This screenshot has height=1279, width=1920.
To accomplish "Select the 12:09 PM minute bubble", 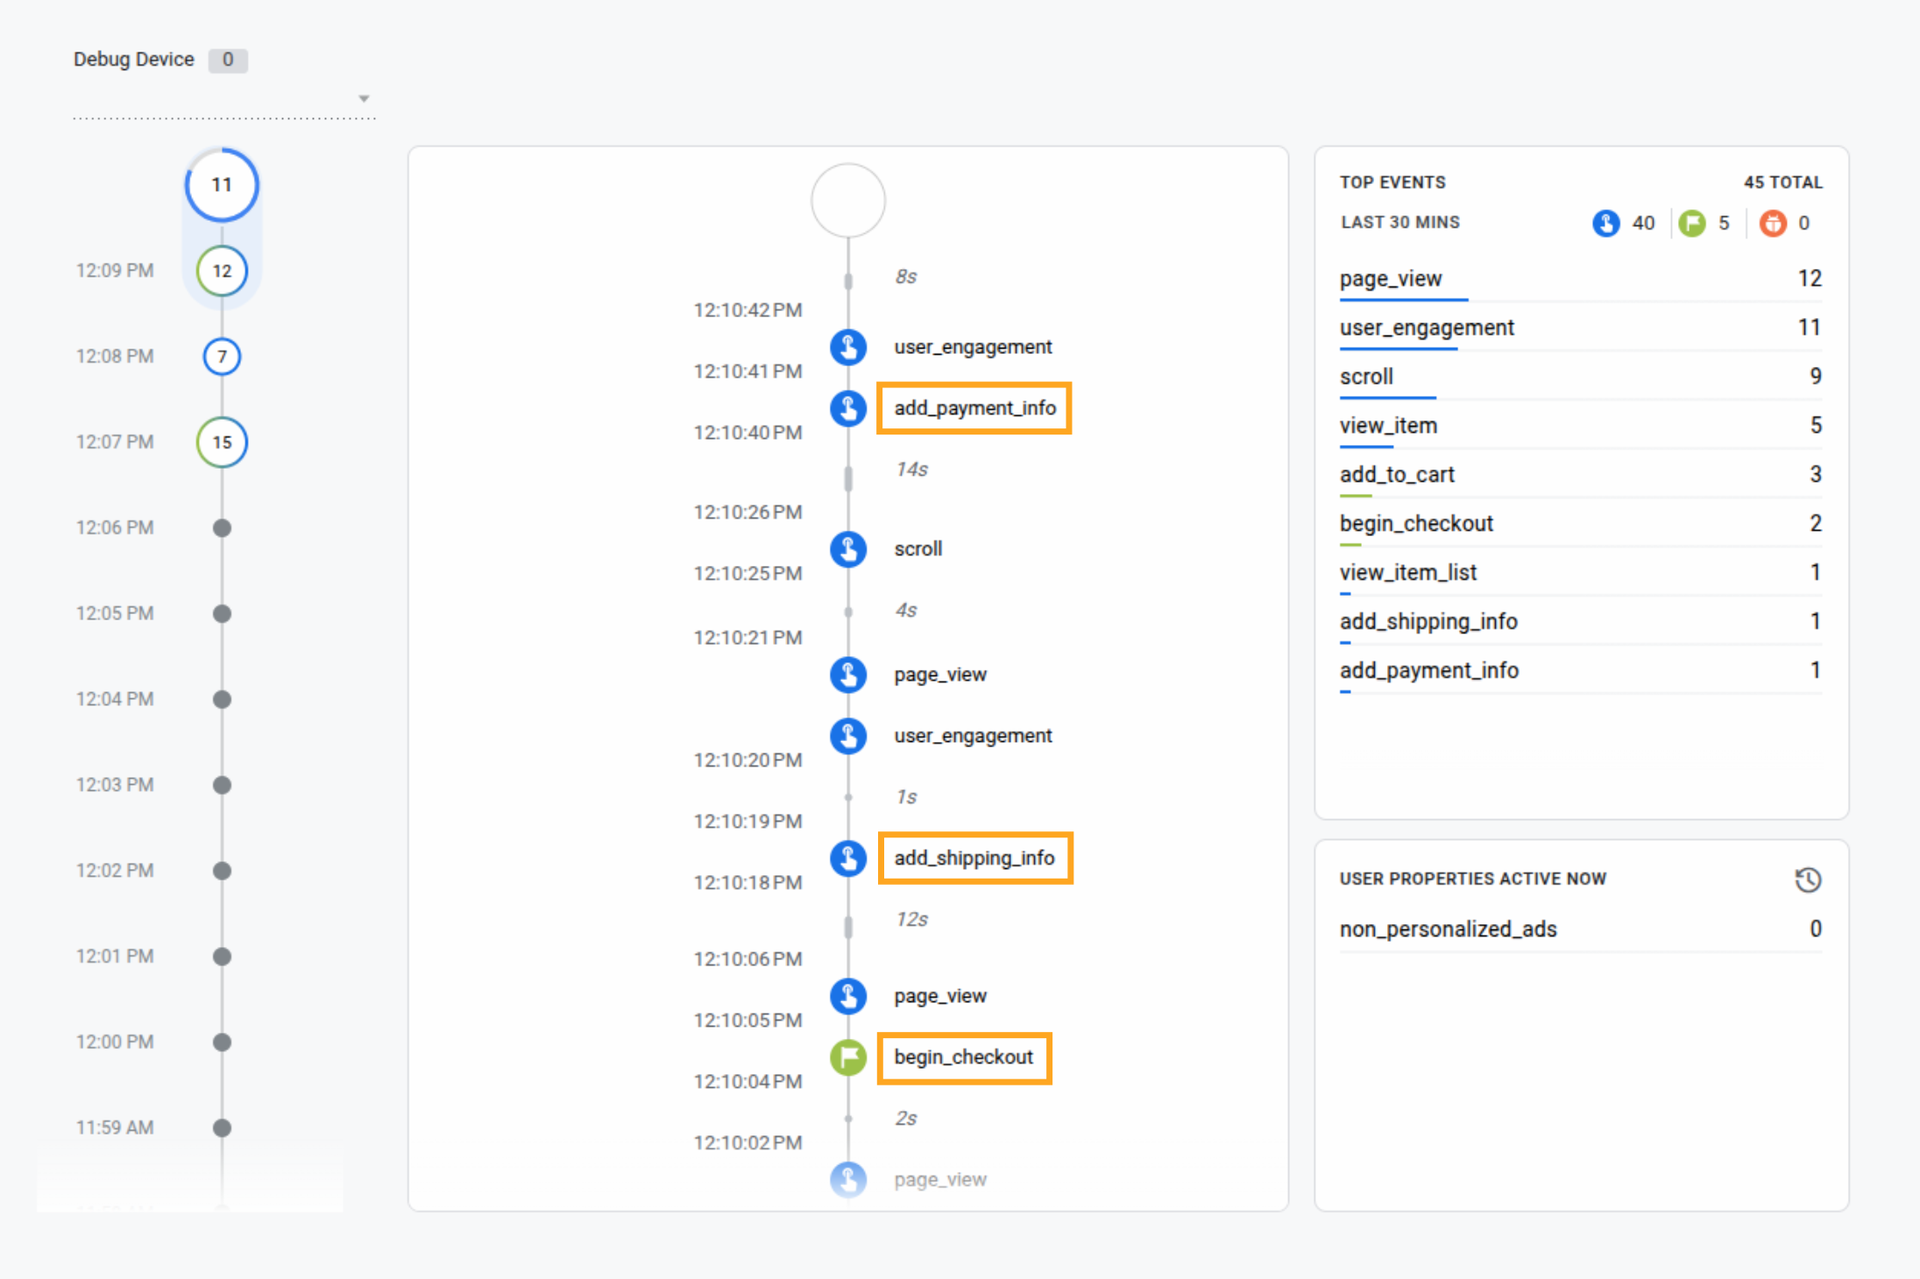I will (x=222, y=271).
